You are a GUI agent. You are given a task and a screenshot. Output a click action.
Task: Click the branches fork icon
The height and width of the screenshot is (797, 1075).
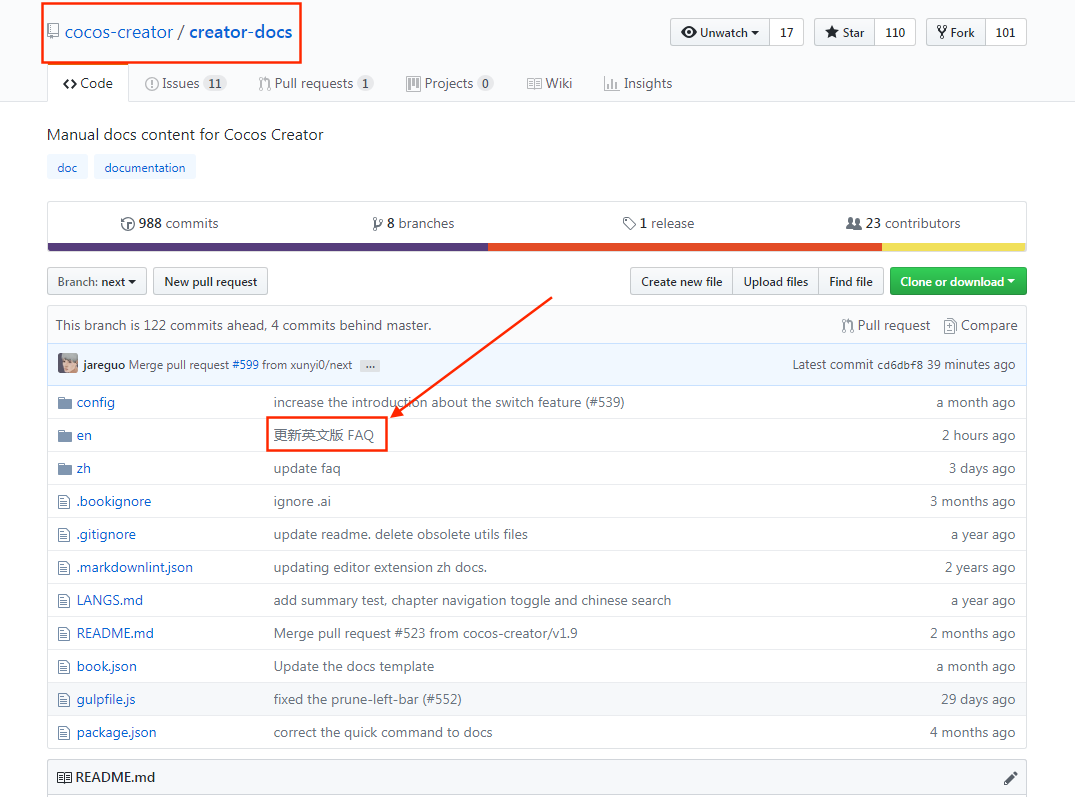click(377, 223)
